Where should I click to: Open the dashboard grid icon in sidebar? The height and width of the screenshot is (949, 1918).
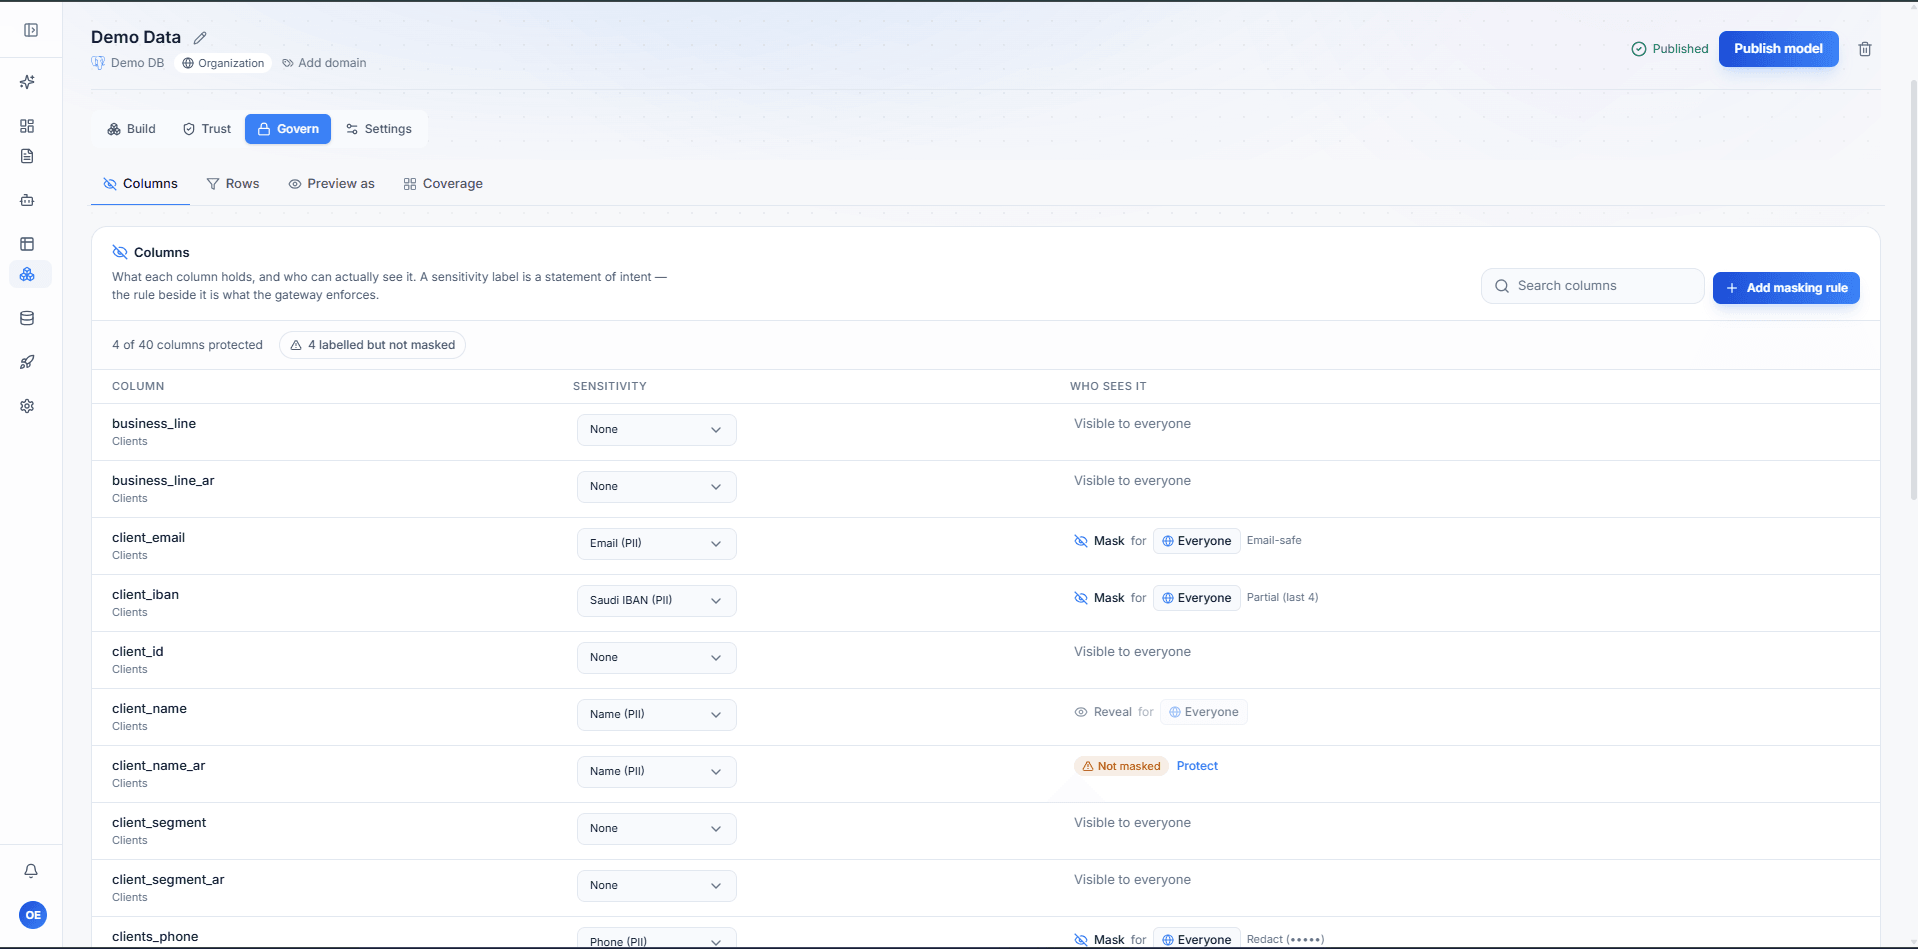[27, 126]
